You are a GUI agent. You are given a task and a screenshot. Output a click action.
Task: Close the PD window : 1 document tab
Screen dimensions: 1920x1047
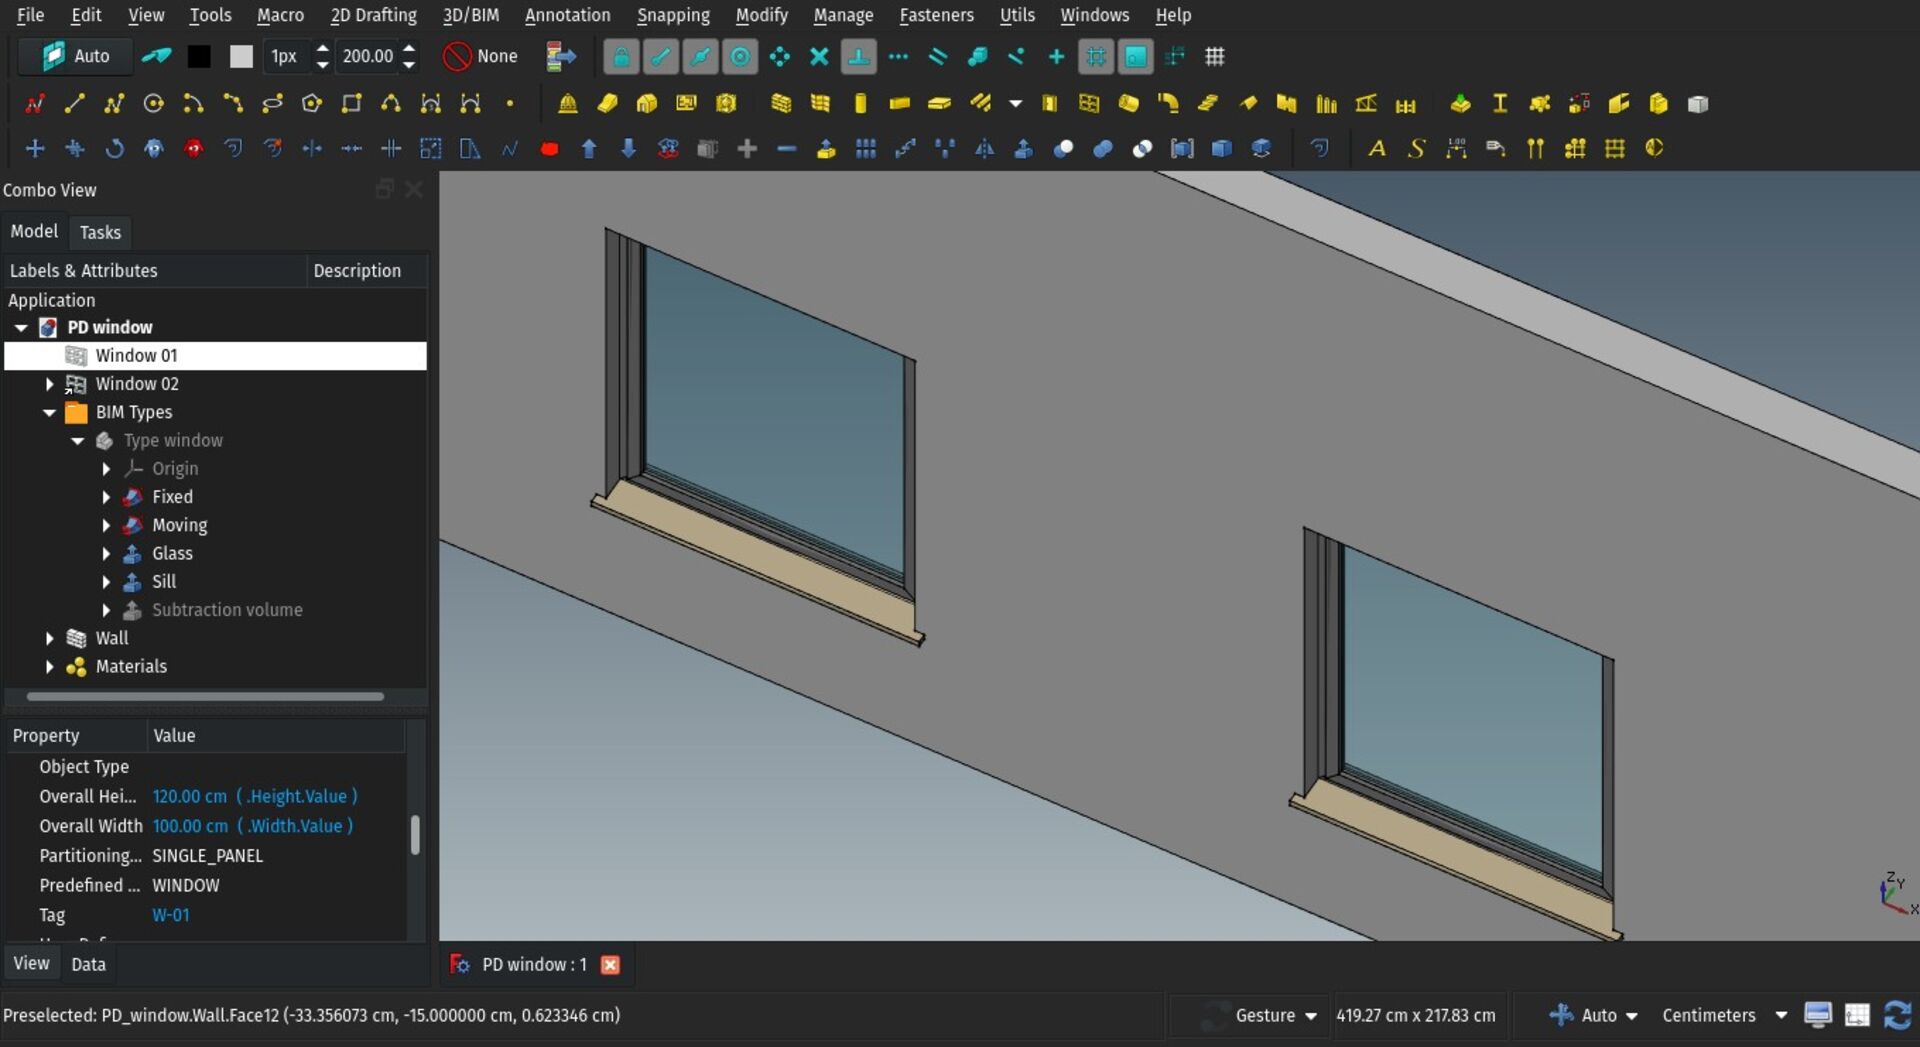tap(610, 965)
